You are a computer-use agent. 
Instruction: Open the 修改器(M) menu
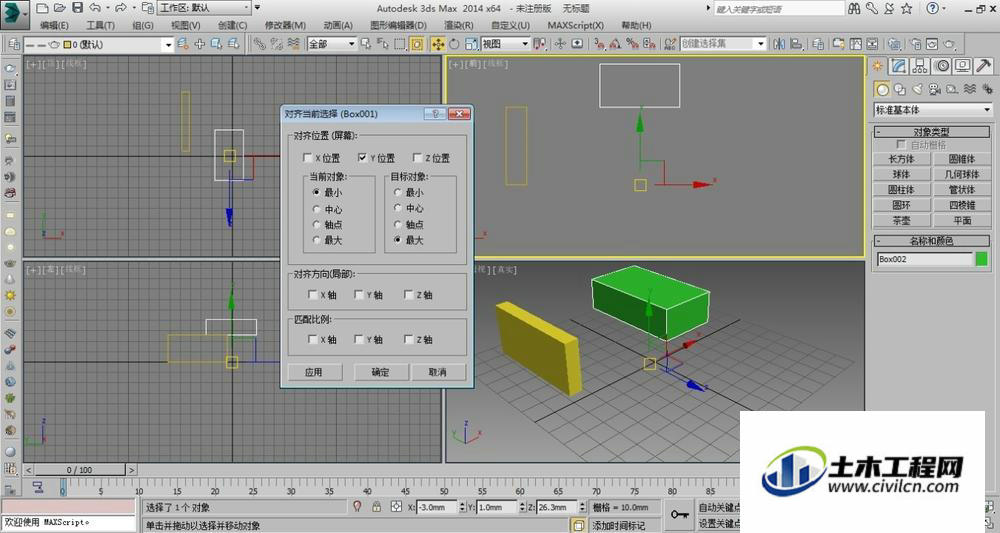(x=285, y=26)
